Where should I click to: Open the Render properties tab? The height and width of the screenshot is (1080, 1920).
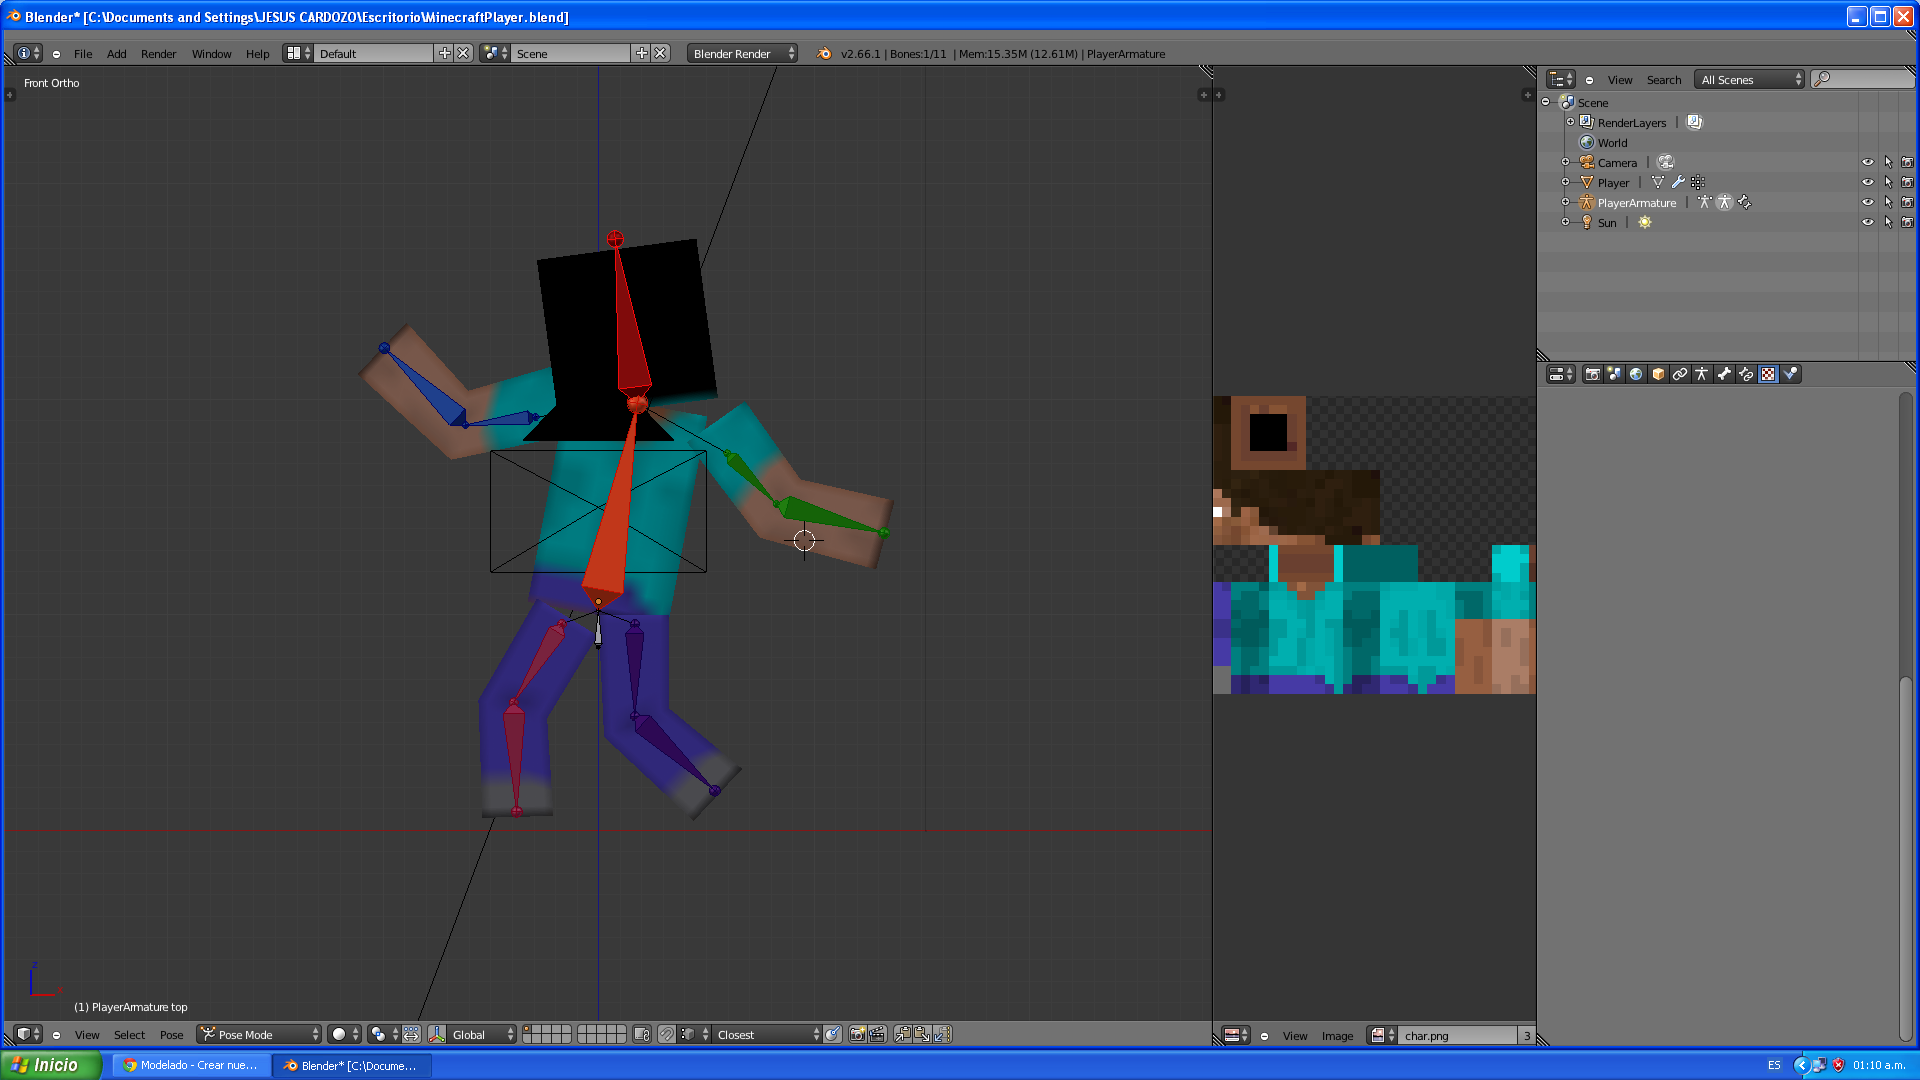click(1593, 374)
